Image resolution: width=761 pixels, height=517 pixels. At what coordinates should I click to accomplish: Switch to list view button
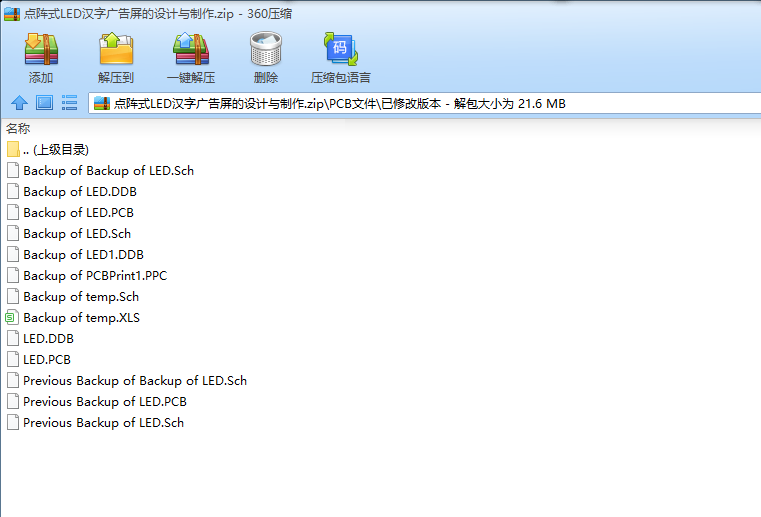69,103
